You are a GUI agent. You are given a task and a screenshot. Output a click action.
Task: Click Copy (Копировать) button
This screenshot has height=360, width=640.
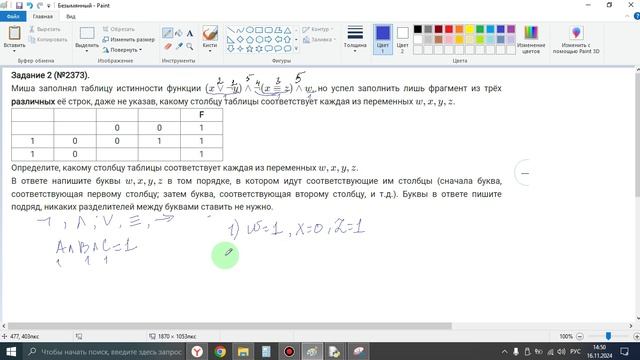48,40
